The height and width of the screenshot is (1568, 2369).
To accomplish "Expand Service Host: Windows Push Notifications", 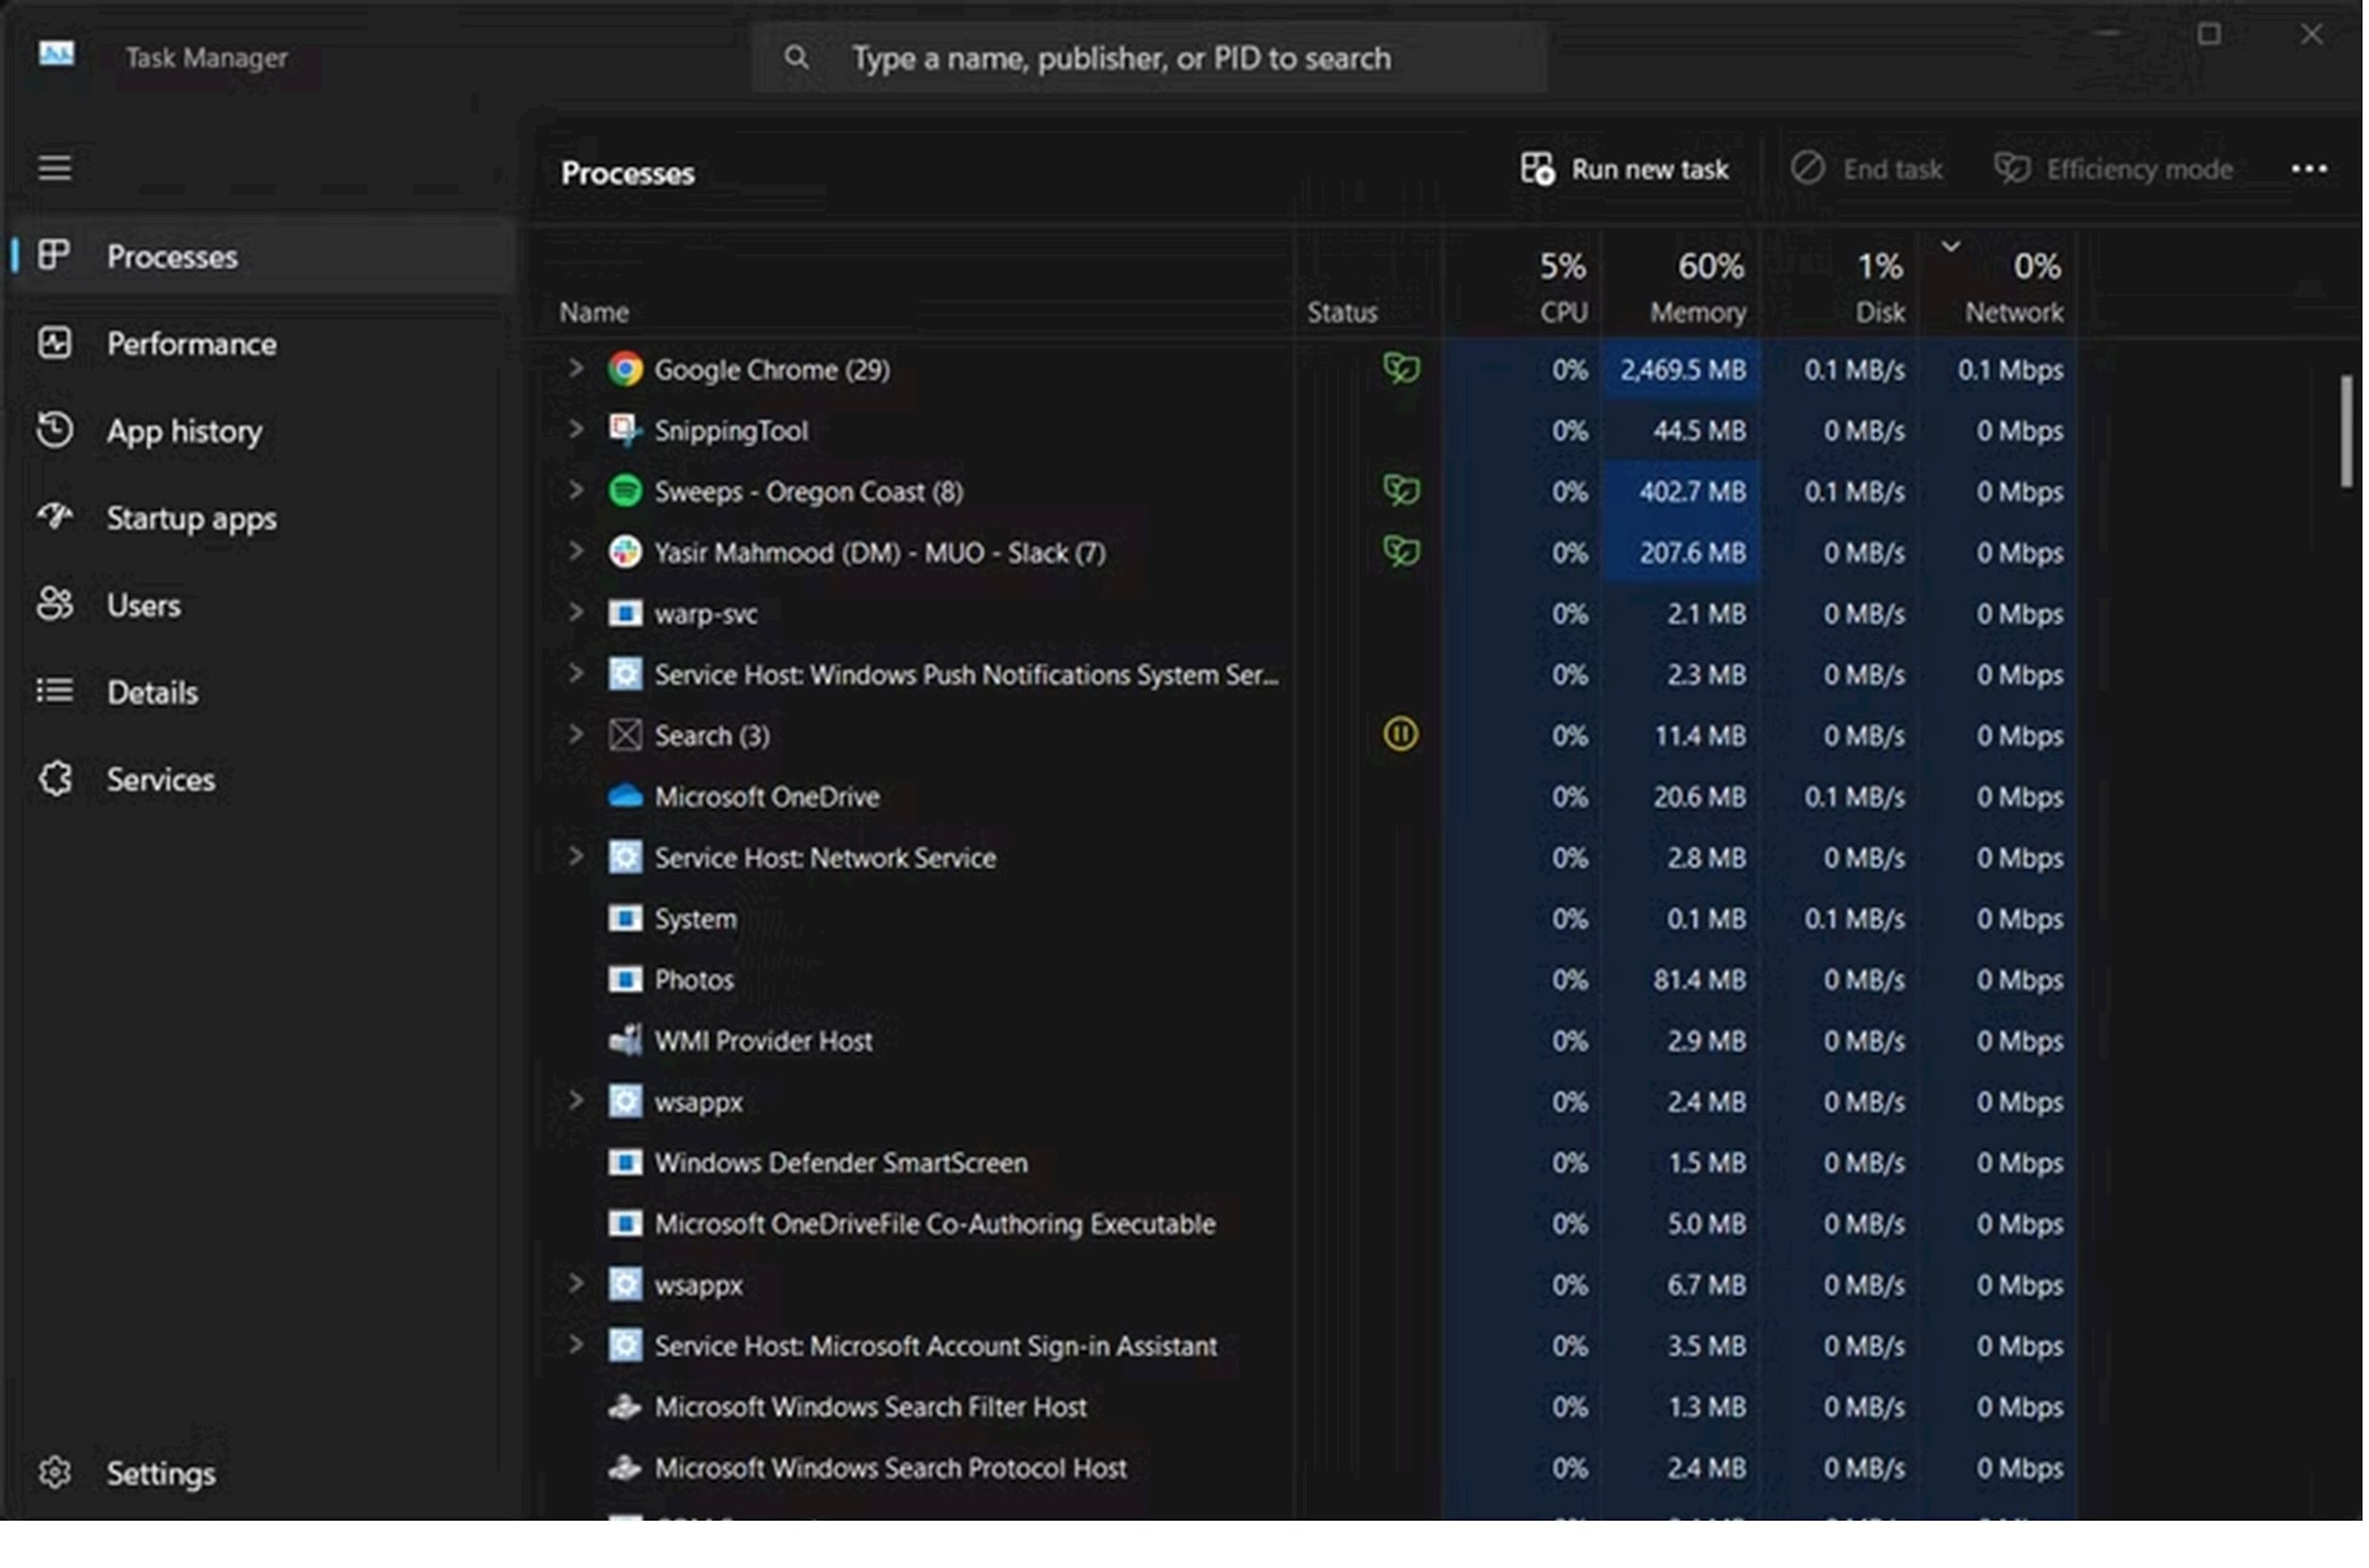I will [576, 673].
